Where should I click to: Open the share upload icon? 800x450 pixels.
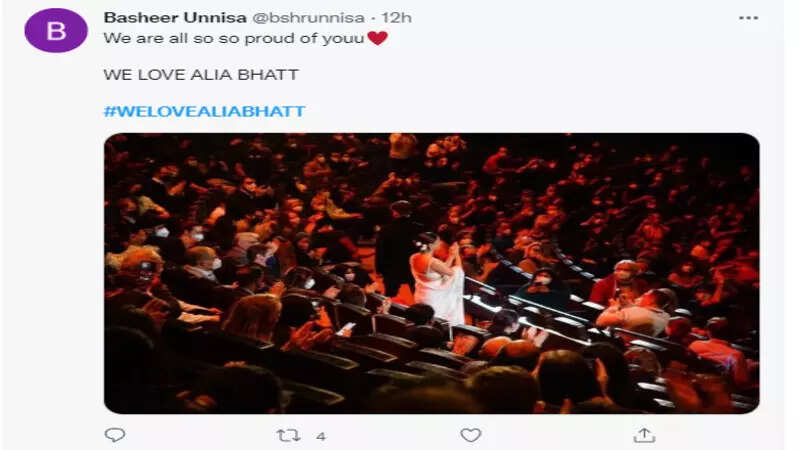click(x=644, y=435)
